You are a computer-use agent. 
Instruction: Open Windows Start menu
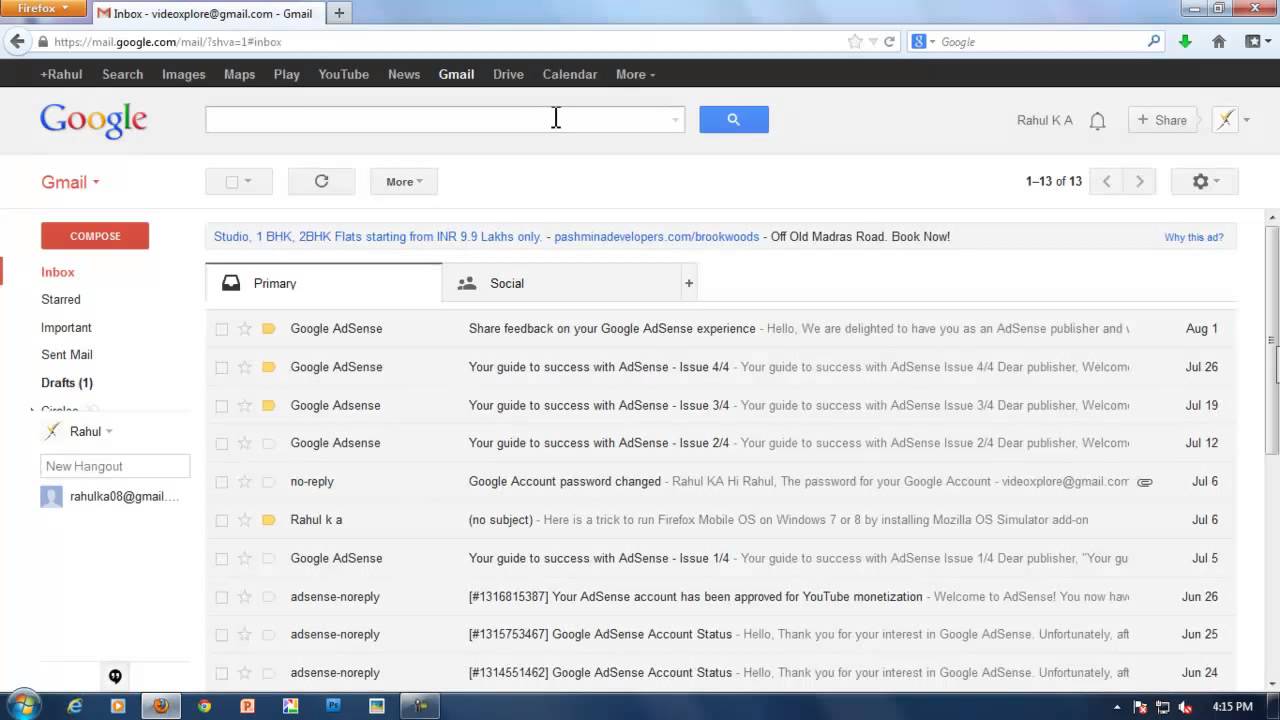coord(22,706)
